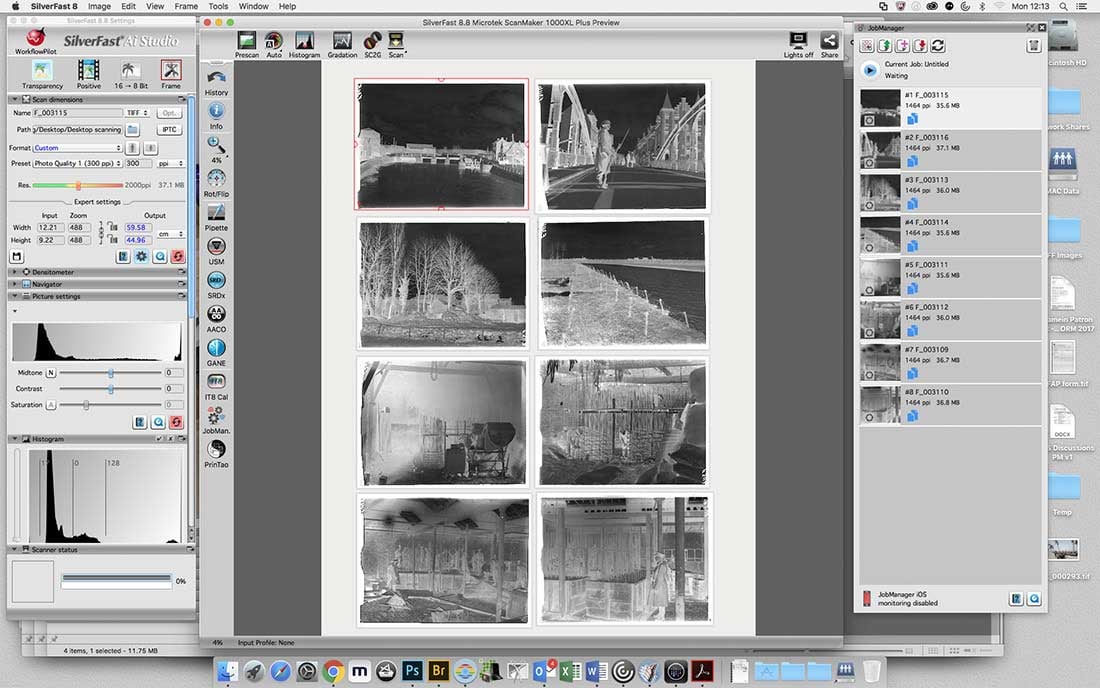Start the Scan from the toolbar
The image size is (1100, 688).
(x=396, y=45)
